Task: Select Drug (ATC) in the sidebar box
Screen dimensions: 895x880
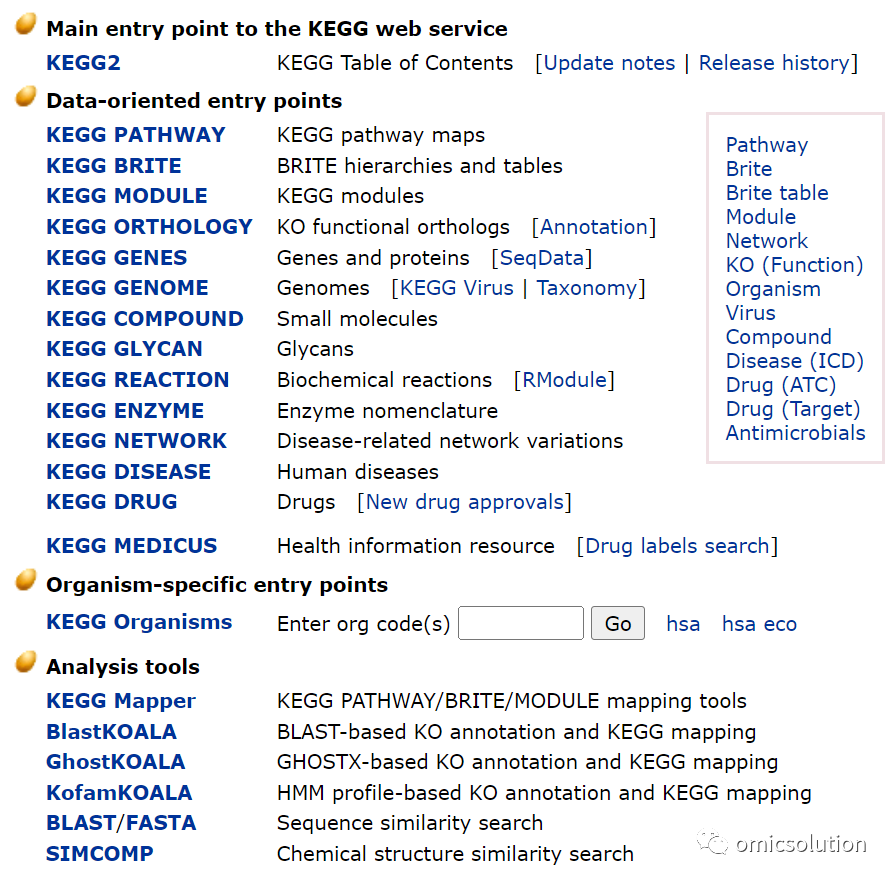Action: (781, 385)
